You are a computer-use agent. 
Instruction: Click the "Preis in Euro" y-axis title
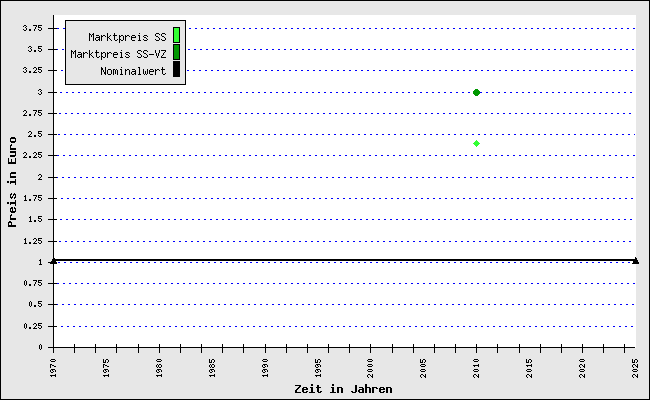tap(13, 183)
